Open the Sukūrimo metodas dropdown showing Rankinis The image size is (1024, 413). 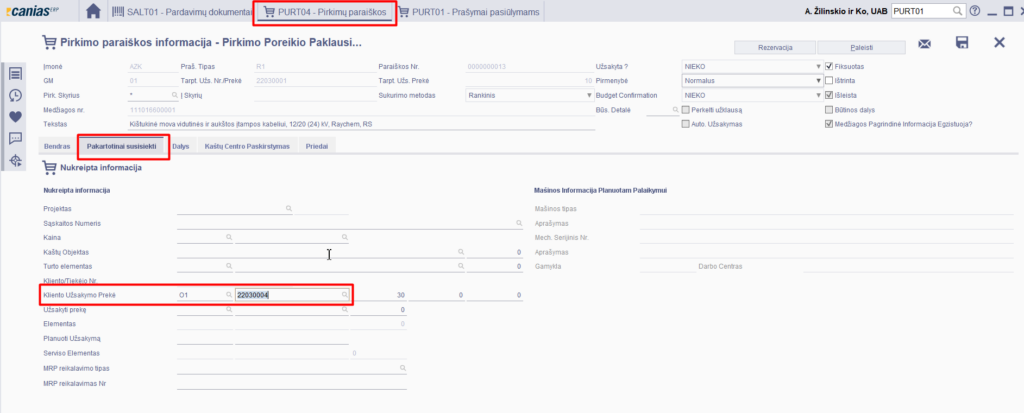528,95
